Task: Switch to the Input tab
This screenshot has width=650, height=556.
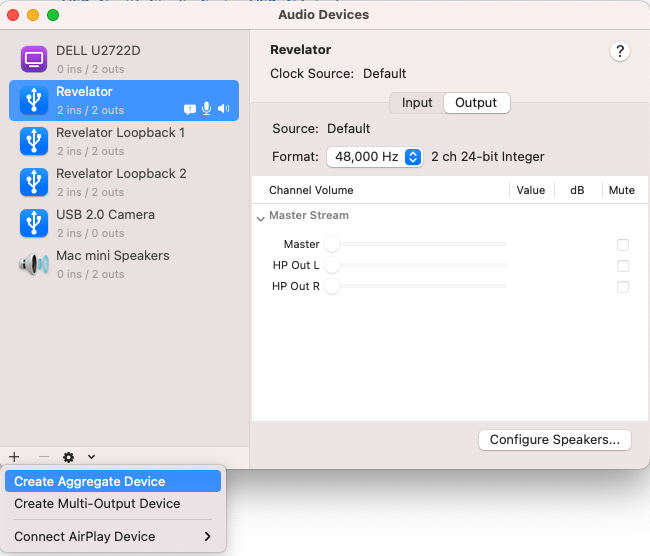Action: pyautogui.click(x=417, y=103)
